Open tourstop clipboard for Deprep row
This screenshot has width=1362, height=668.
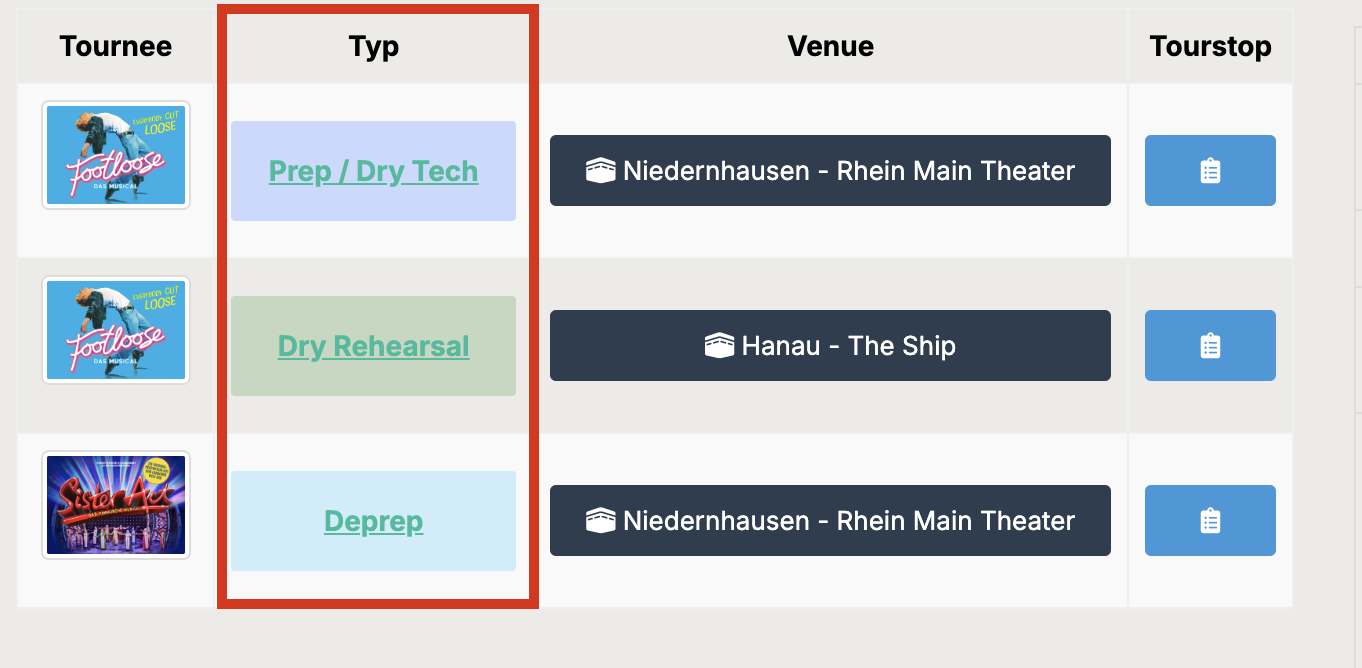tap(1210, 521)
